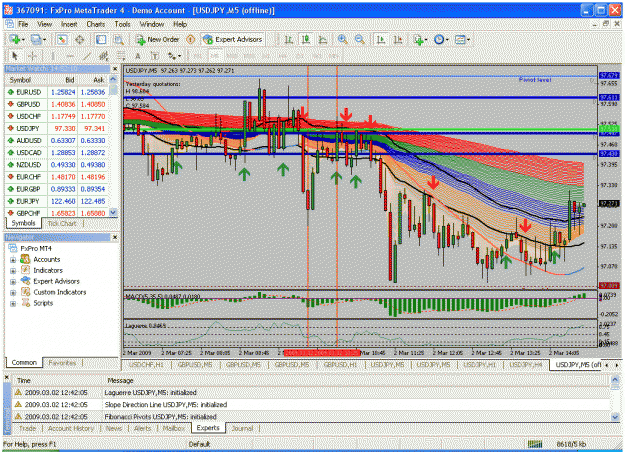This screenshot has width=625, height=452.
Task: Open the Help menu
Action: pos(180,24)
